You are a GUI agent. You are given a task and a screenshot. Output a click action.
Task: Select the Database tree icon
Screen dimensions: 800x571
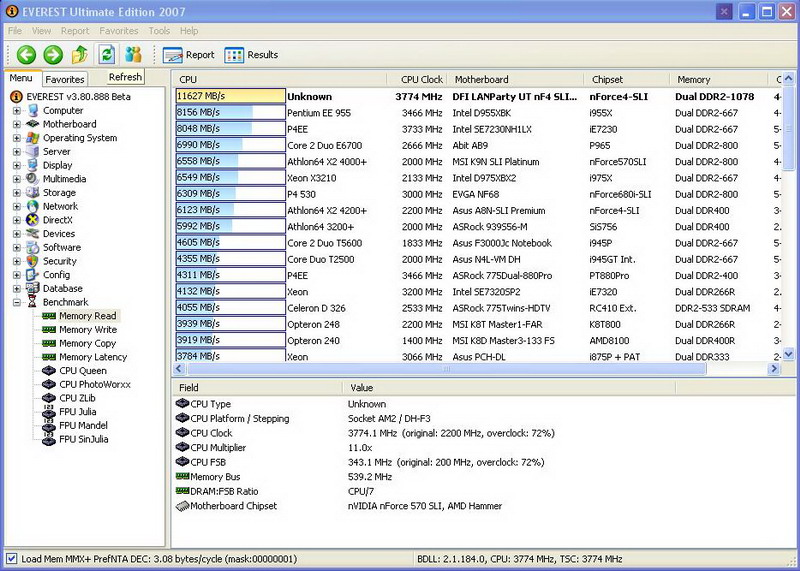[33, 288]
